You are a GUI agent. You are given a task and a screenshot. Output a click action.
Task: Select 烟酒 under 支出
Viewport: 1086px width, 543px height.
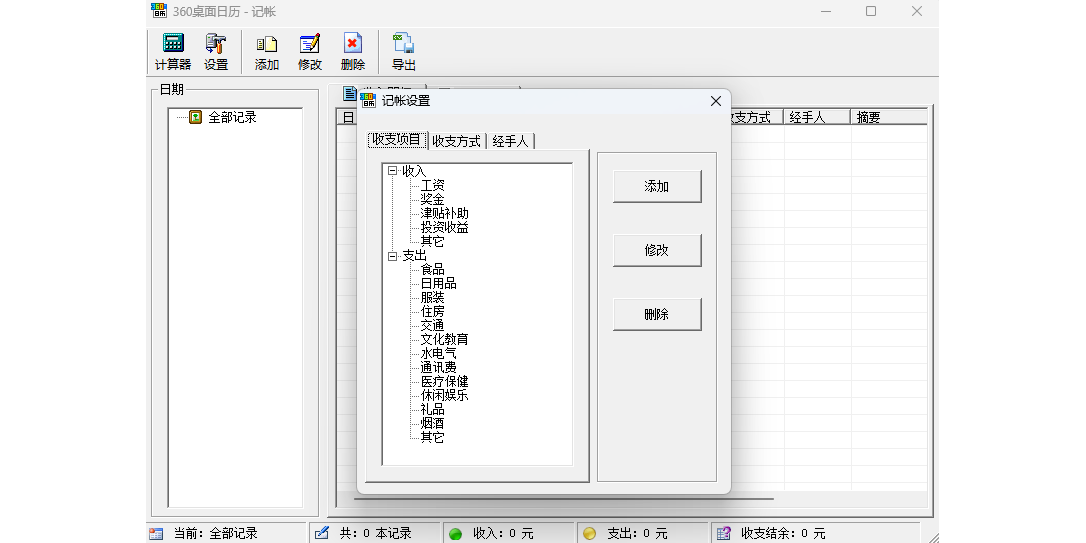pyautogui.click(x=433, y=423)
